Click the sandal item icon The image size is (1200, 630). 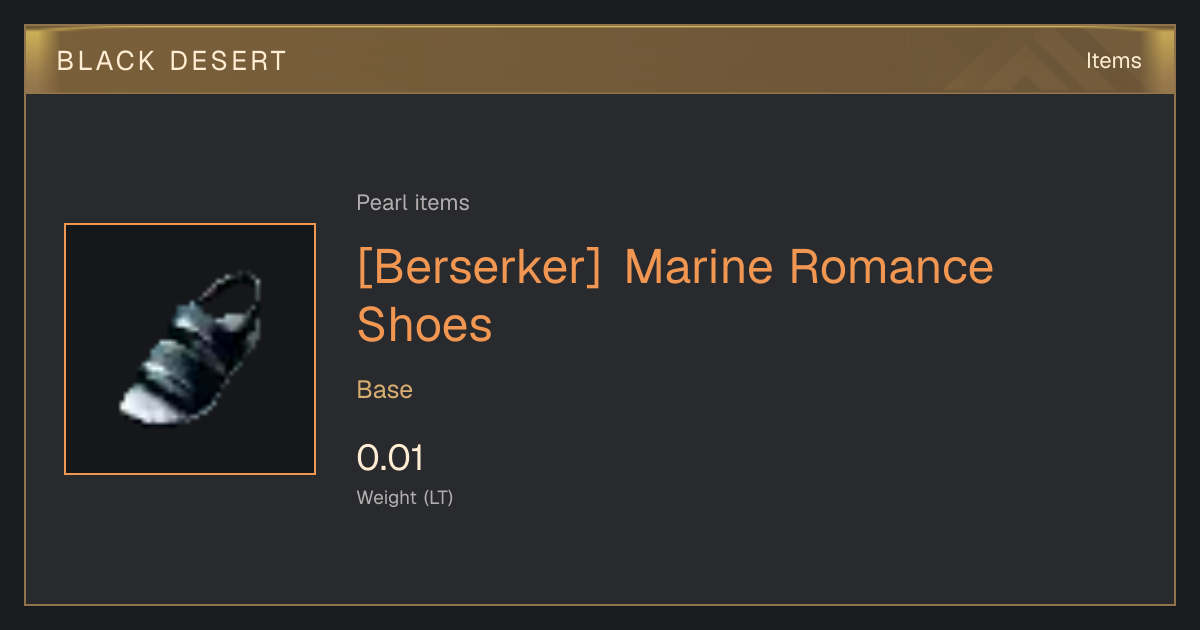point(190,349)
